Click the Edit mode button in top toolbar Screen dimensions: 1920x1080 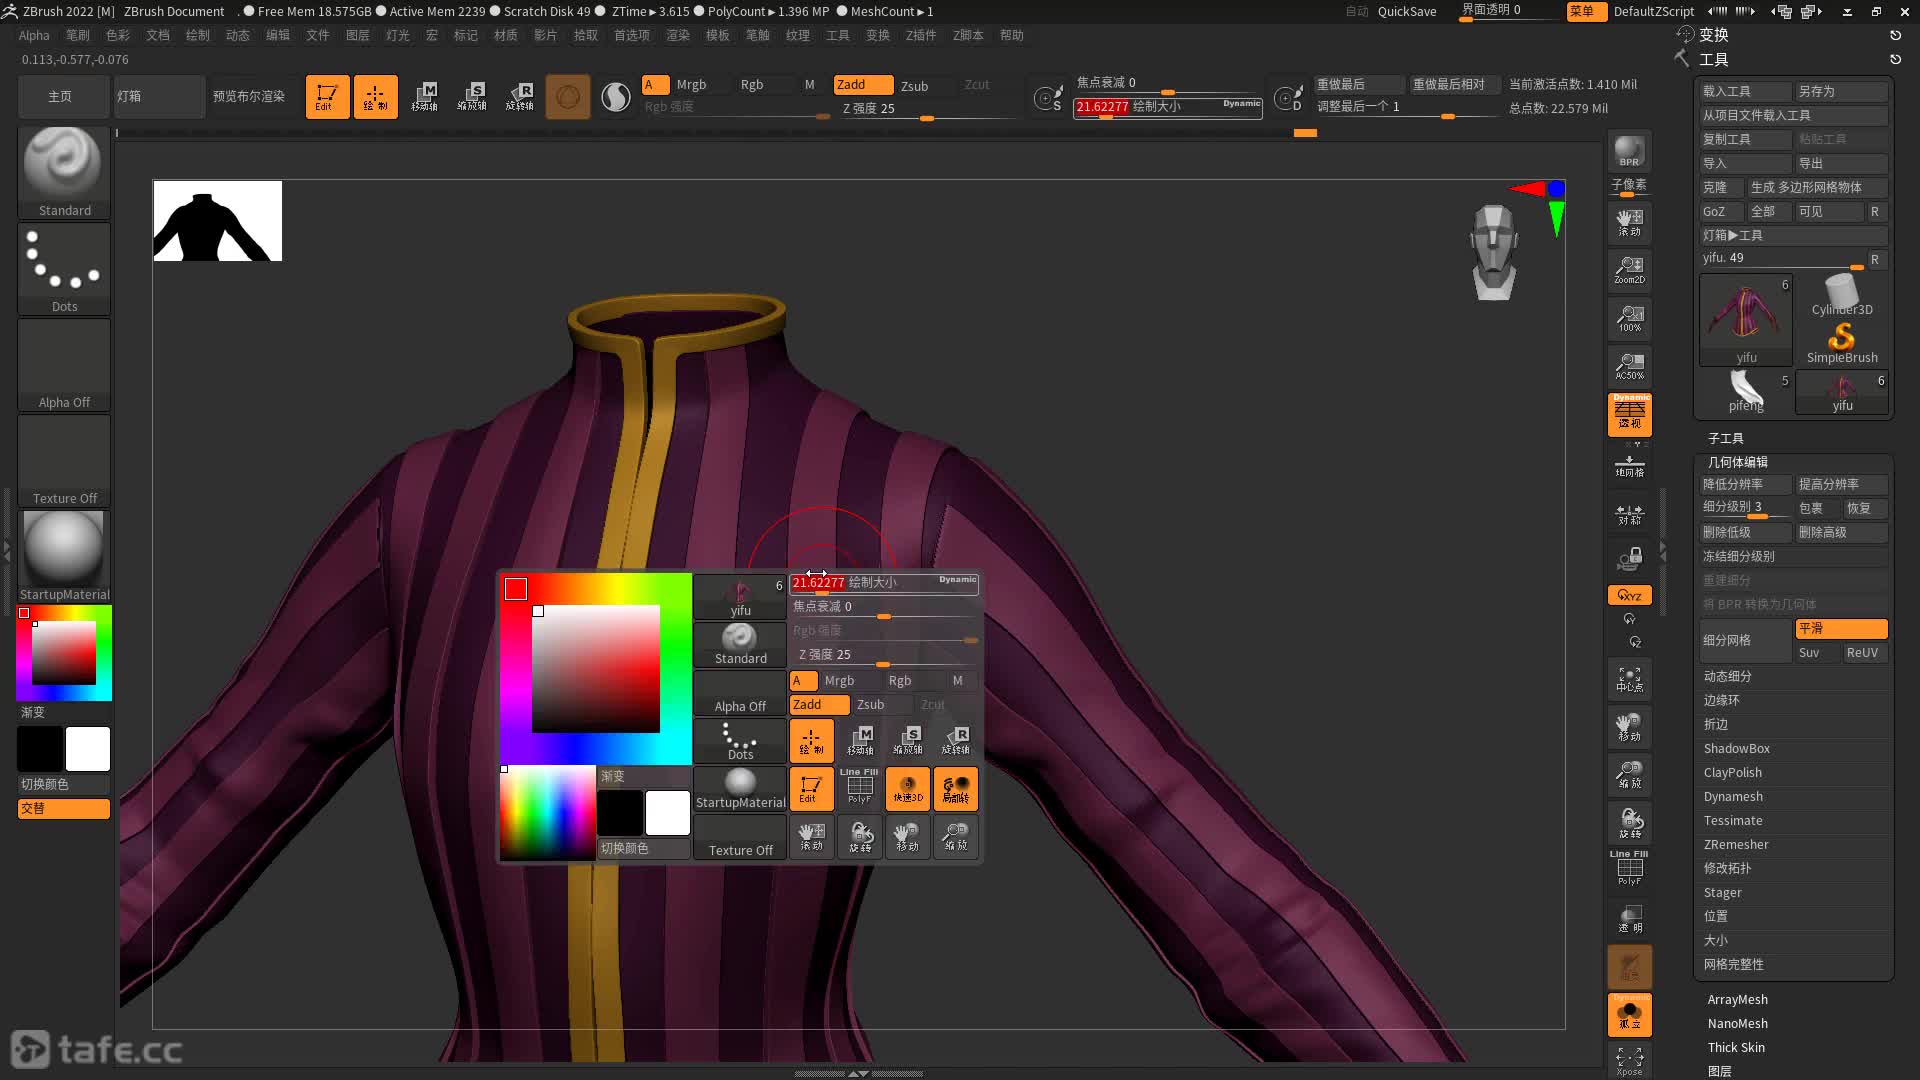coord(327,97)
